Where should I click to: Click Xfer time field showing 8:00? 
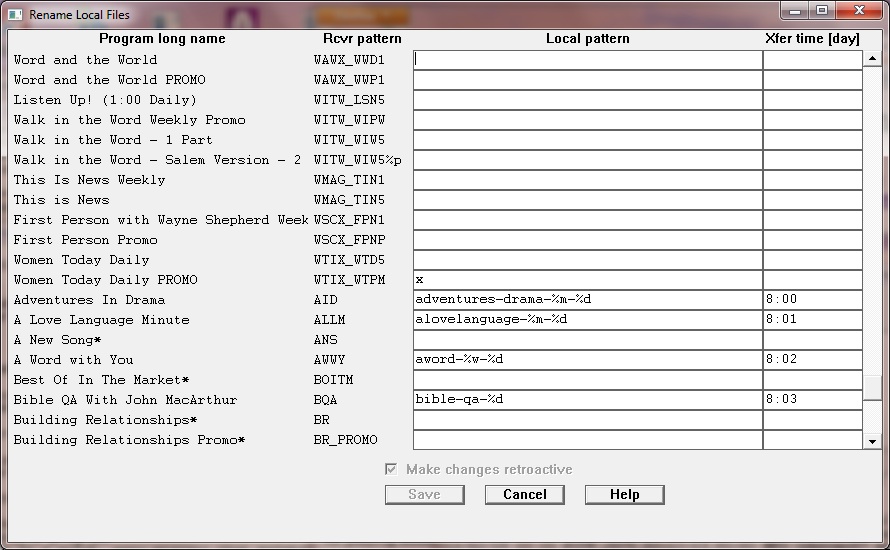point(813,300)
